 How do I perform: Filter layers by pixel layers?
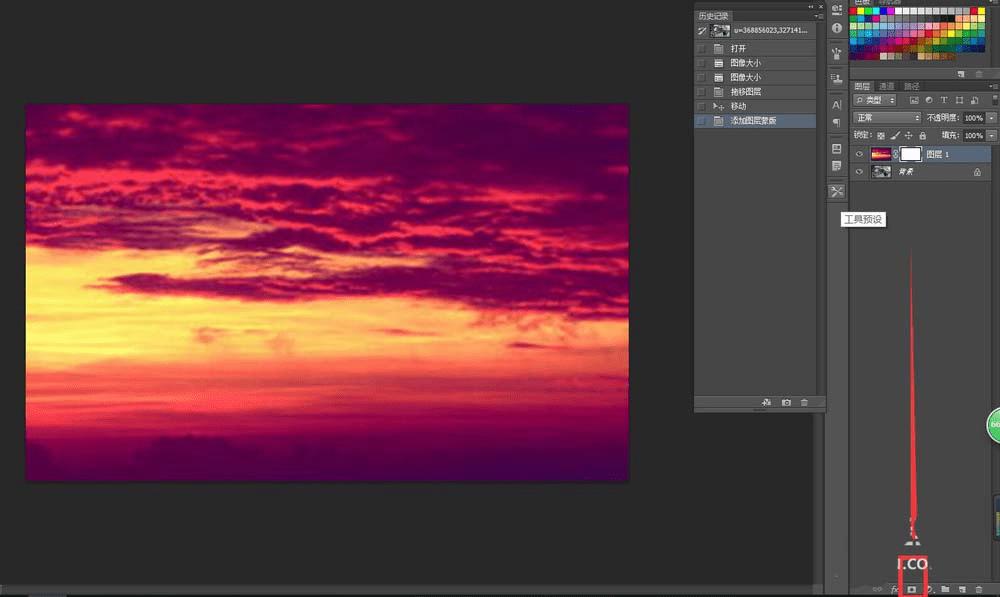click(x=915, y=100)
